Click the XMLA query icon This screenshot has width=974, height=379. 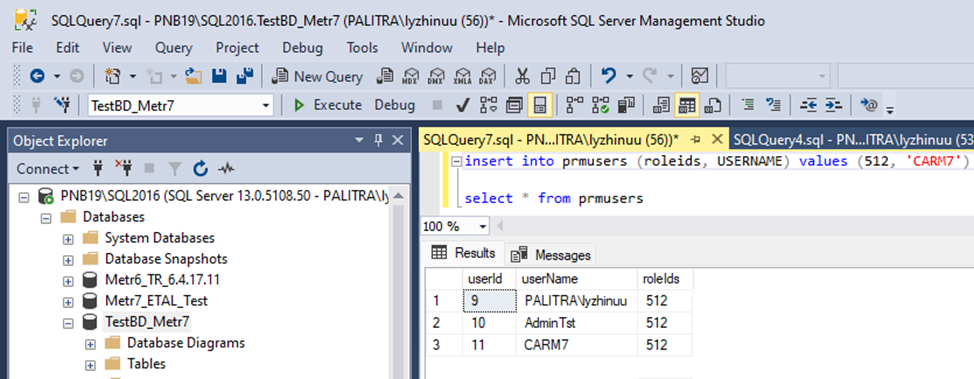tap(462, 76)
